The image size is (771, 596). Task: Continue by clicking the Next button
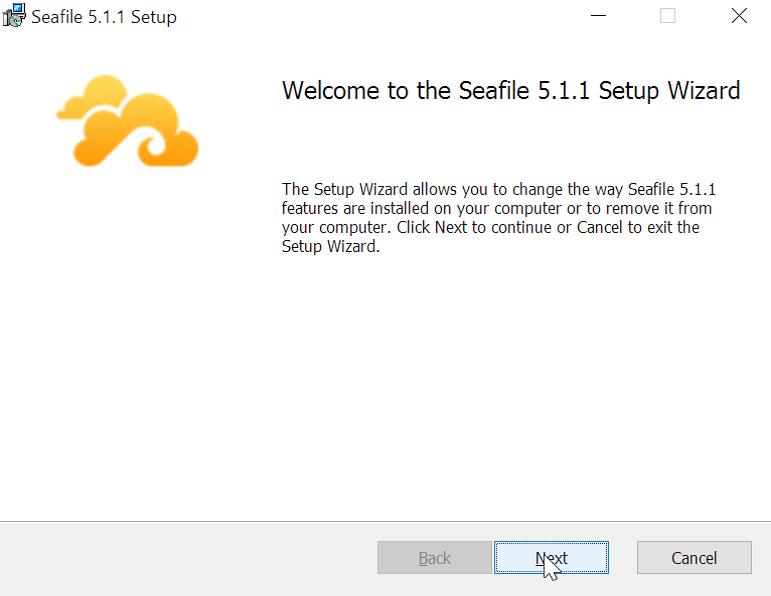tap(551, 558)
